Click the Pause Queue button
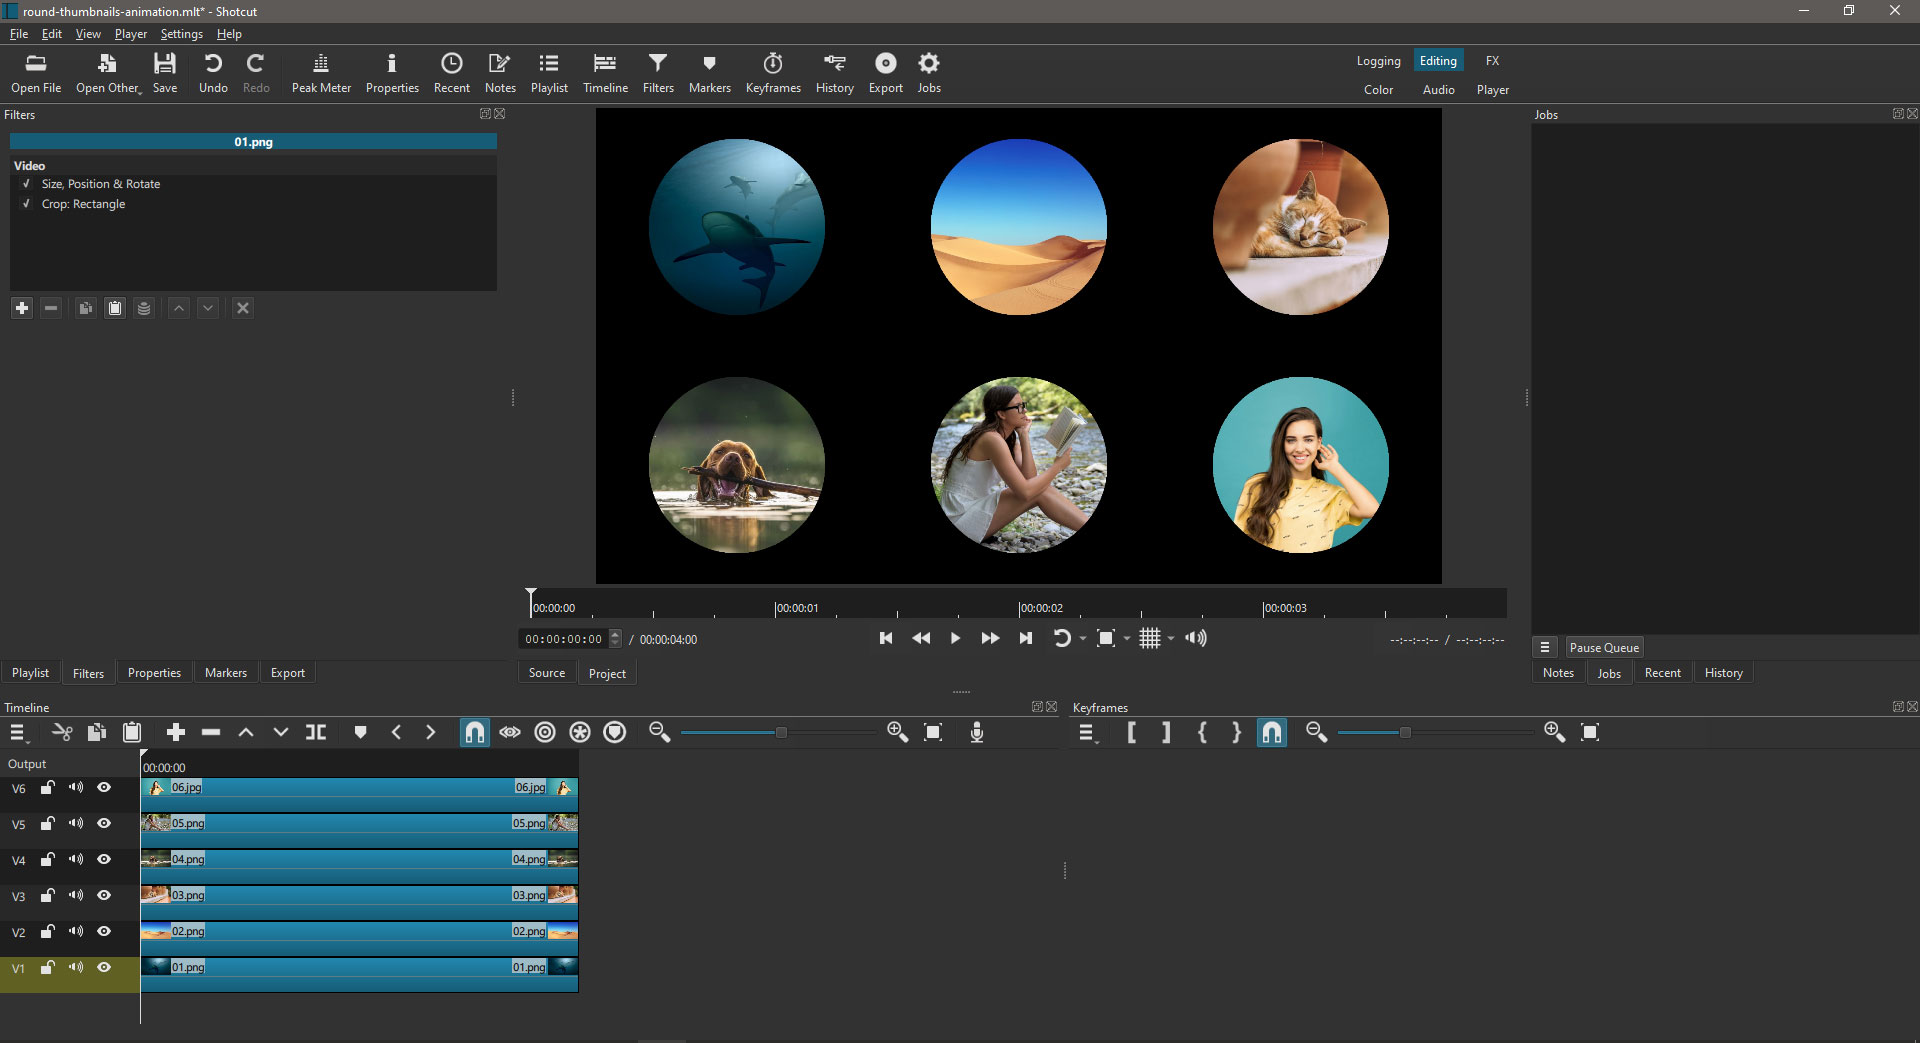Screen dimensions: 1920x1043 (x=1603, y=648)
